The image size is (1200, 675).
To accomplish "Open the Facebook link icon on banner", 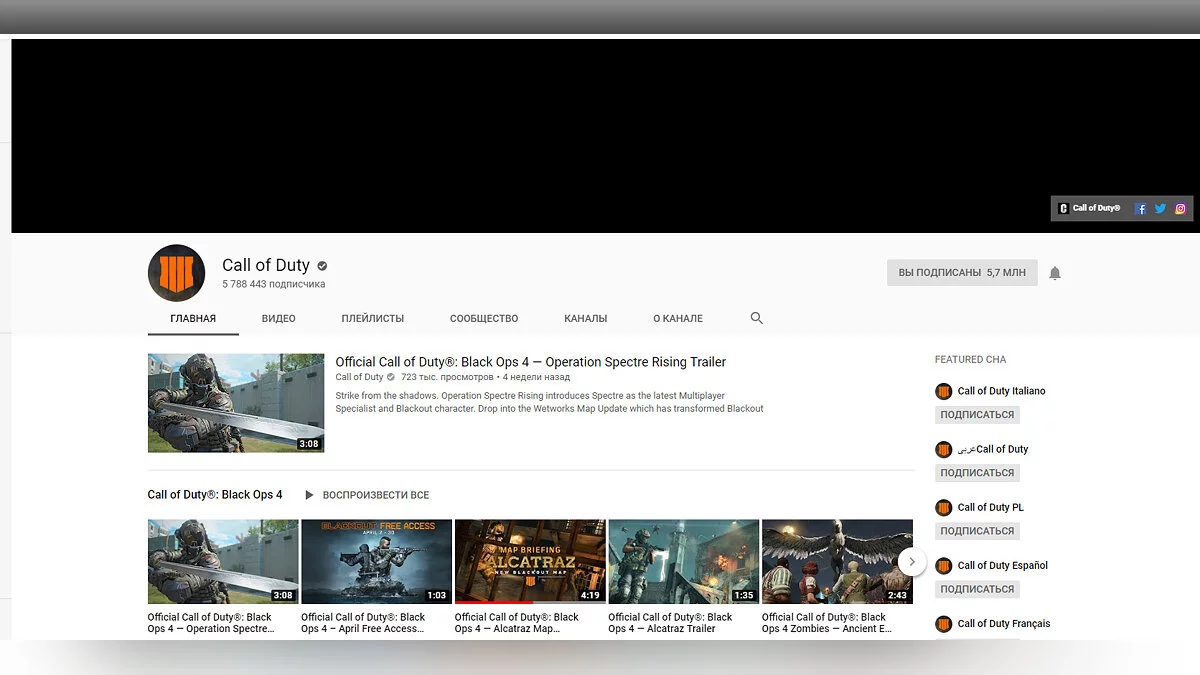I will pyautogui.click(x=1140, y=209).
